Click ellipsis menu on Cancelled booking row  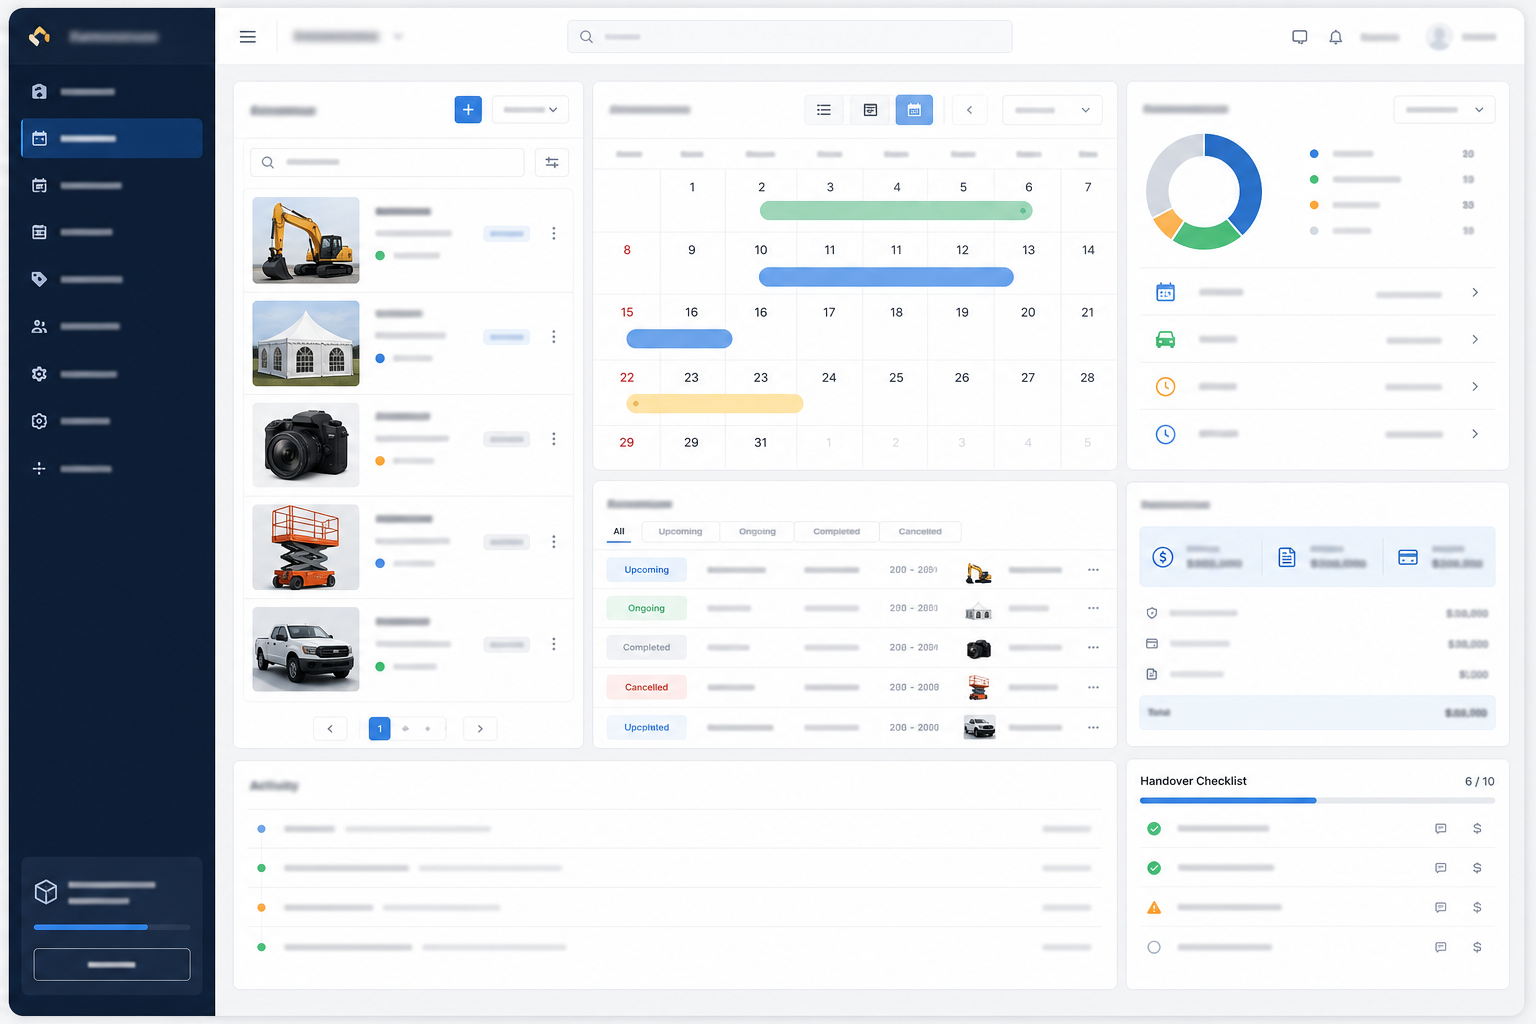click(x=1093, y=687)
